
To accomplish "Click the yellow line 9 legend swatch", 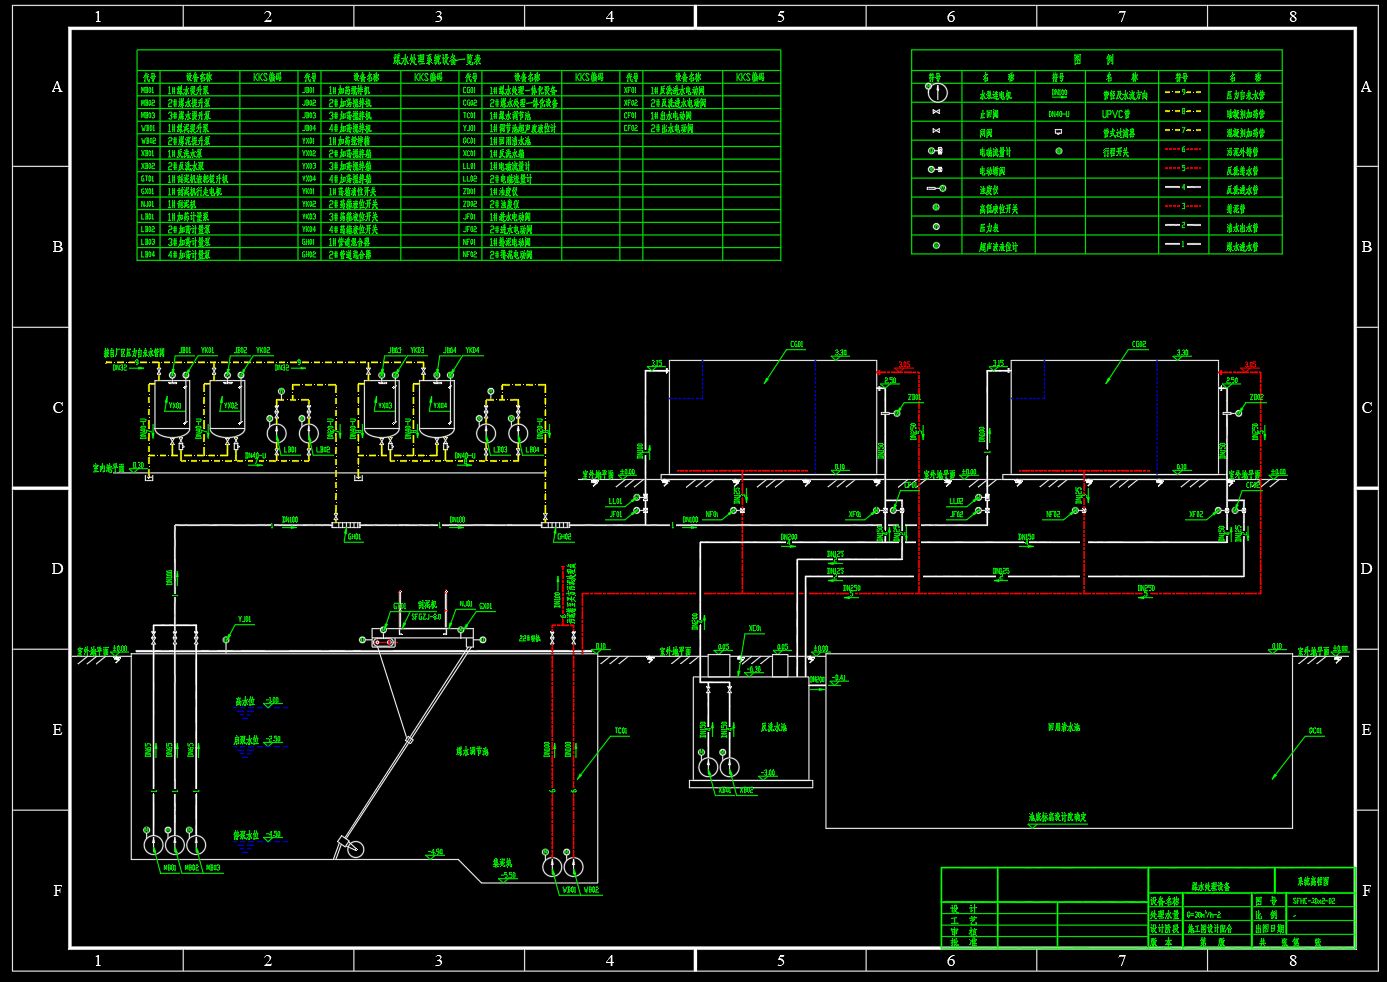I will tap(1183, 93).
